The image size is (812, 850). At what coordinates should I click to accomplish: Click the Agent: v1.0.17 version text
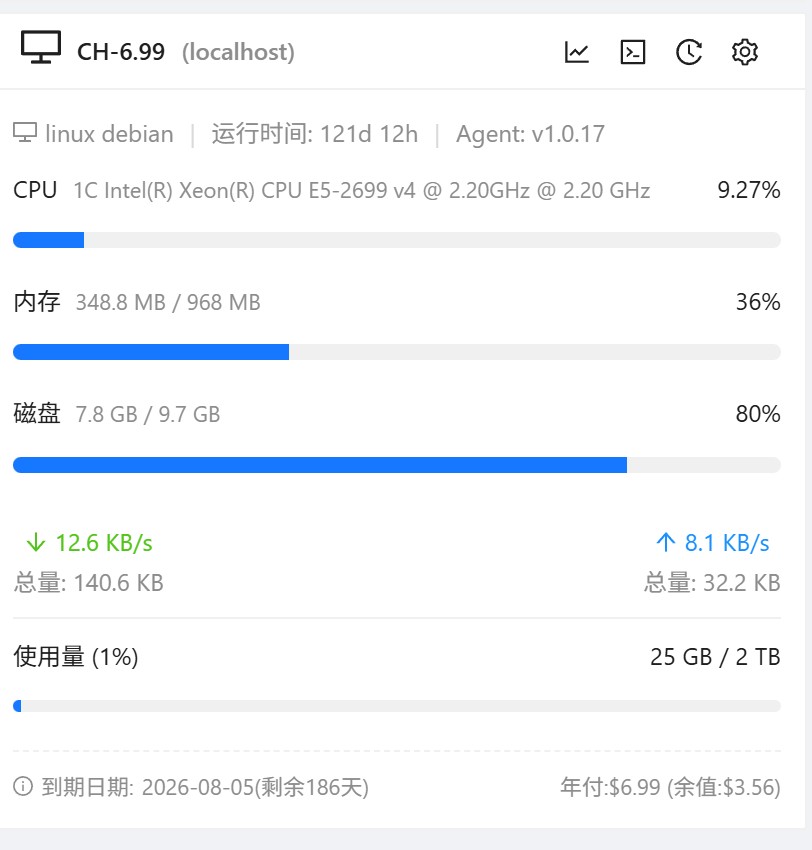click(x=530, y=134)
